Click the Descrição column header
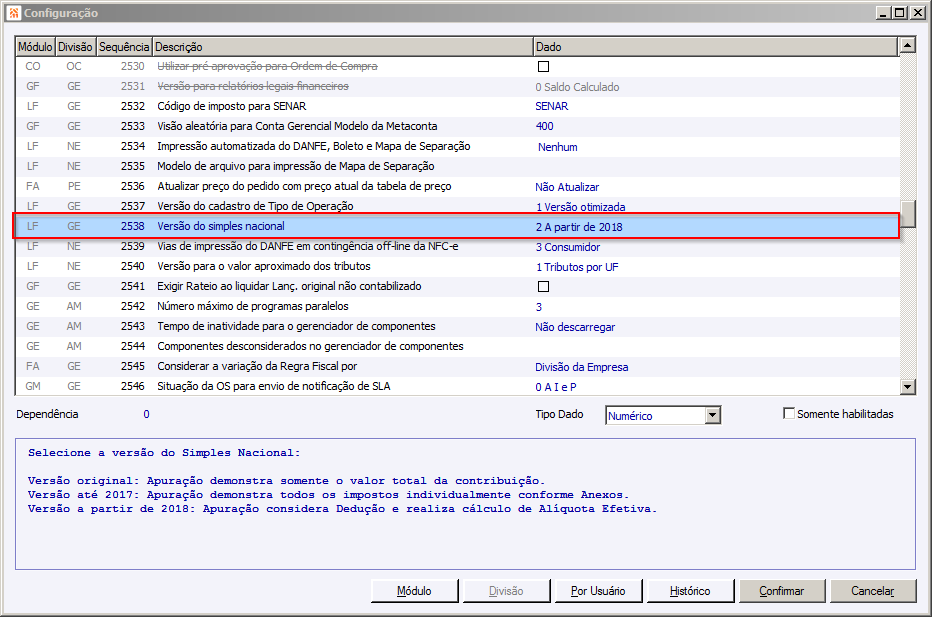 pos(342,46)
